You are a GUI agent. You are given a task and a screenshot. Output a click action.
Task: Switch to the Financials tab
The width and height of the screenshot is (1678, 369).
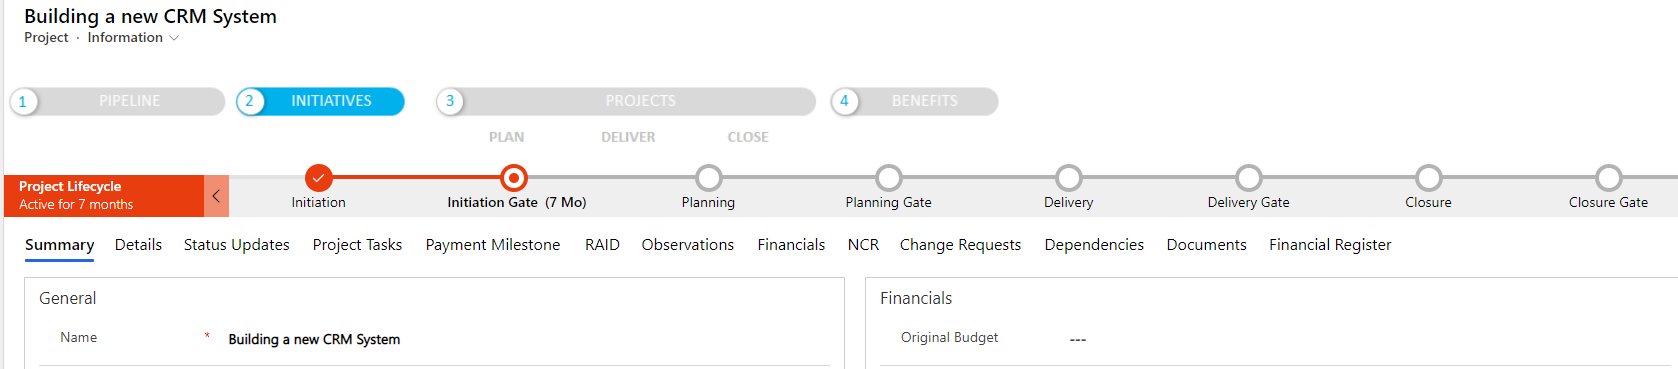coord(791,245)
